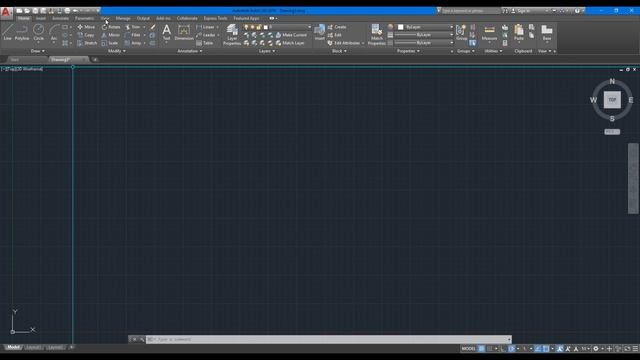Toggle grid display in status bar
Image resolution: width=640 pixels, height=360 pixels.
(x=482, y=349)
